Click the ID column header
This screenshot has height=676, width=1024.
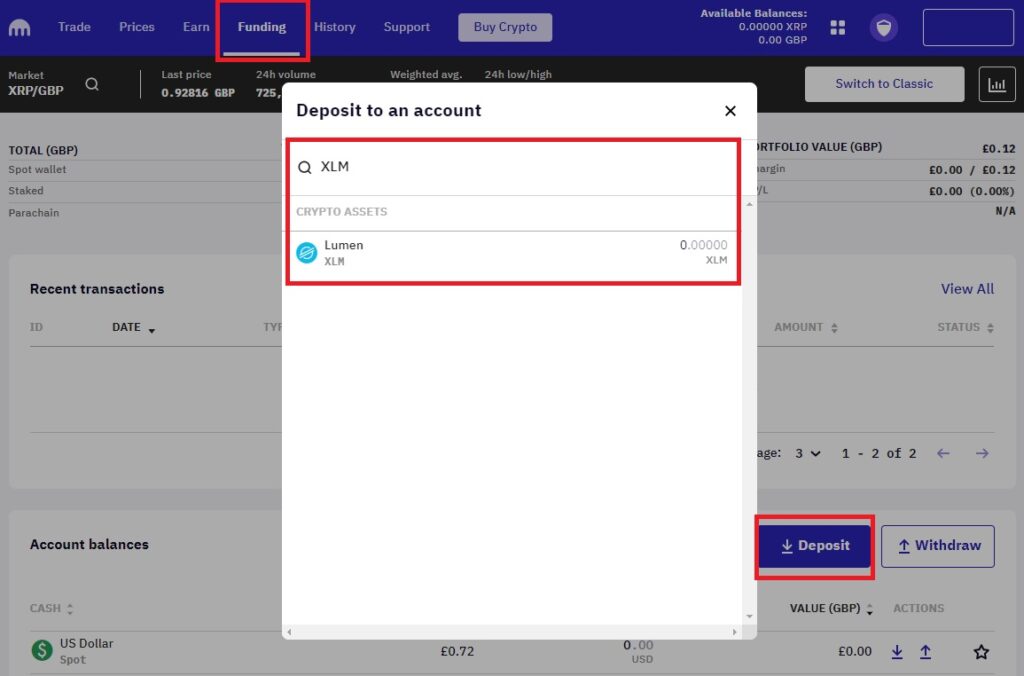pos(36,327)
